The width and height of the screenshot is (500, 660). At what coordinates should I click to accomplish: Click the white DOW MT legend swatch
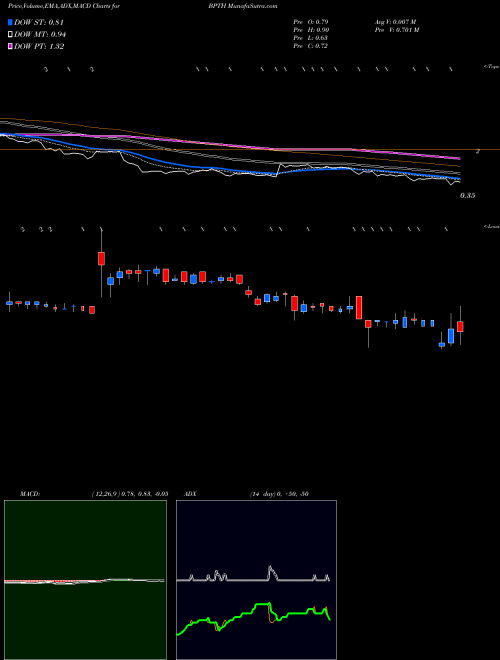11,35
